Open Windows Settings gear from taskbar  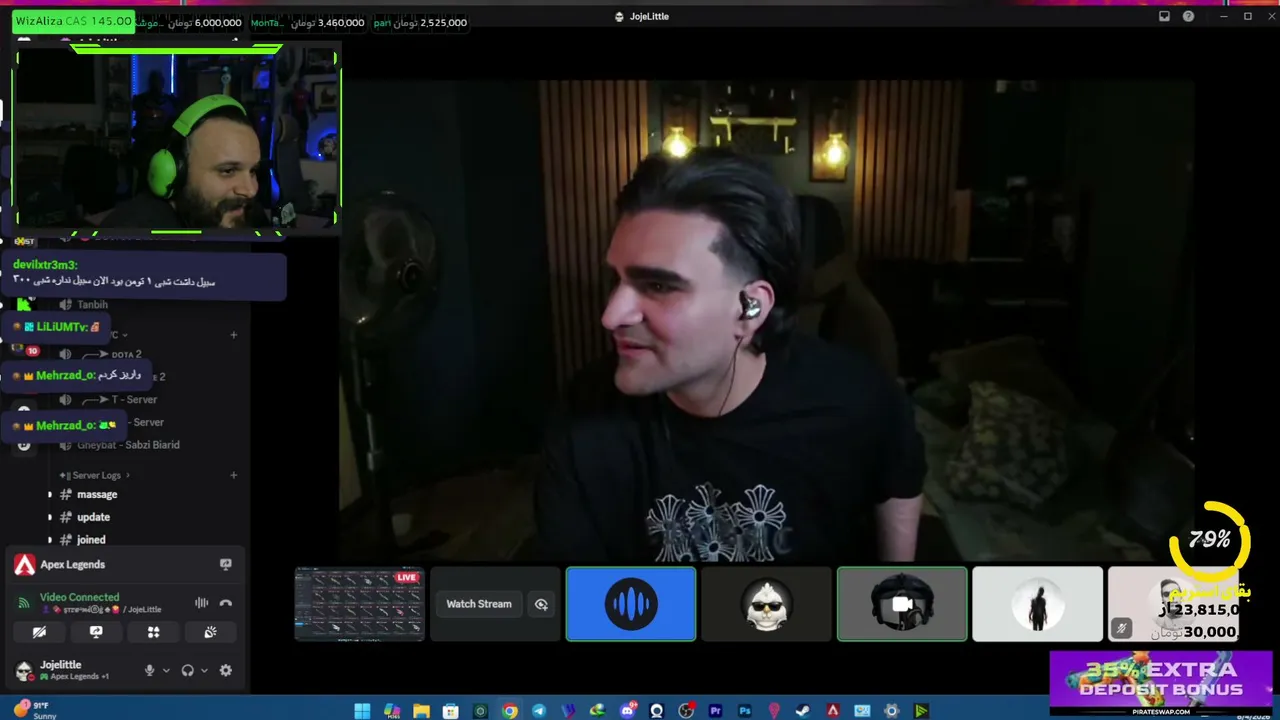tap(891, 711)
